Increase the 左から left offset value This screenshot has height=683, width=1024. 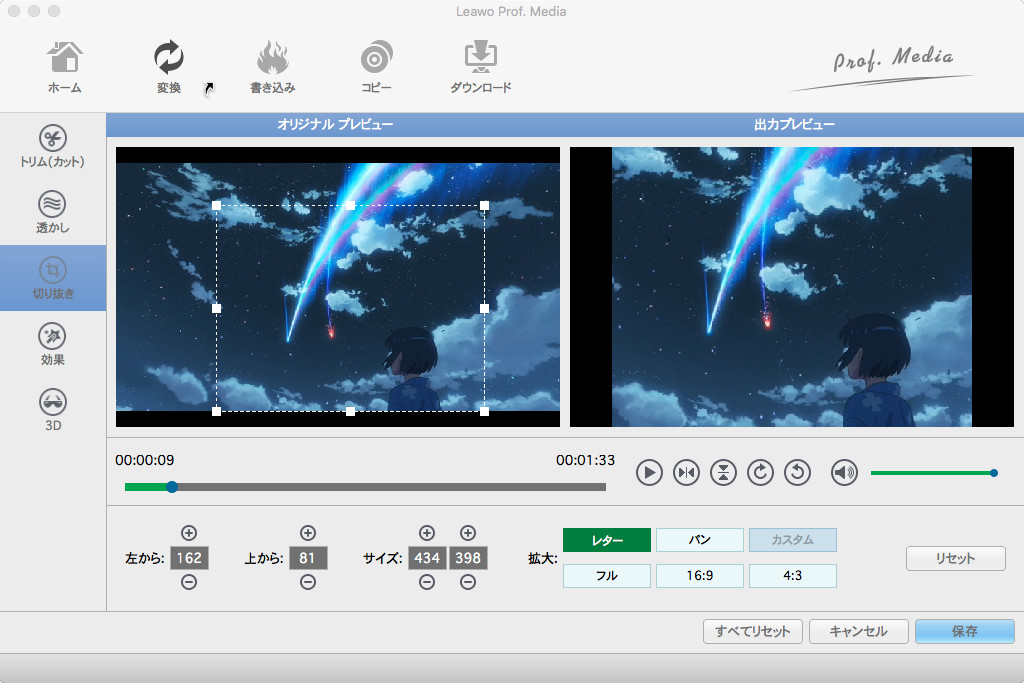189,533
